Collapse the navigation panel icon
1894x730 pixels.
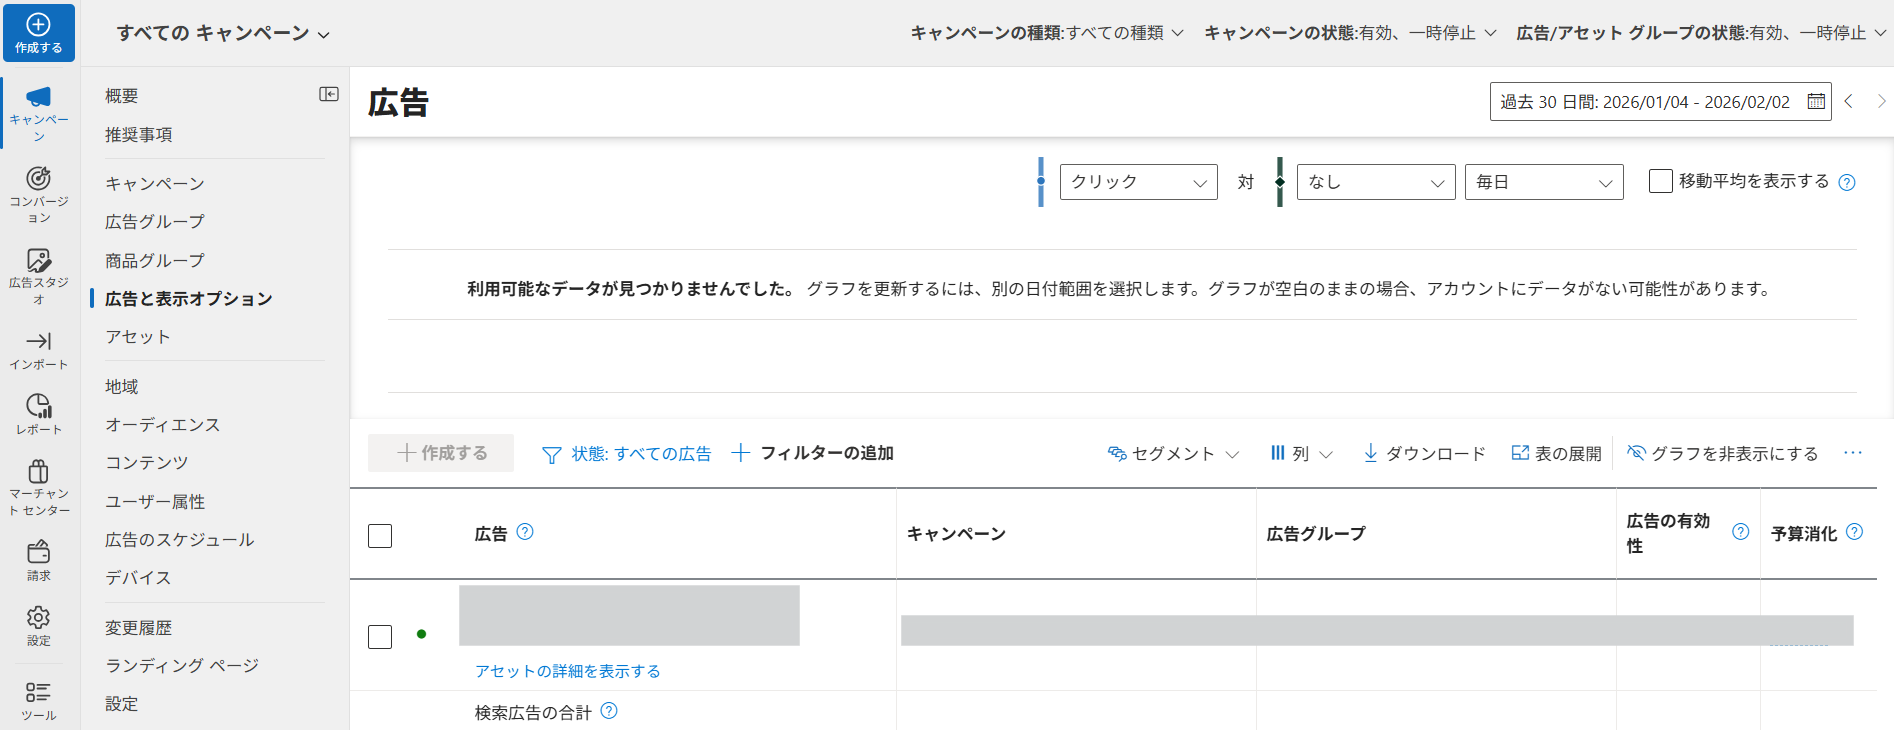click(328, 94)
